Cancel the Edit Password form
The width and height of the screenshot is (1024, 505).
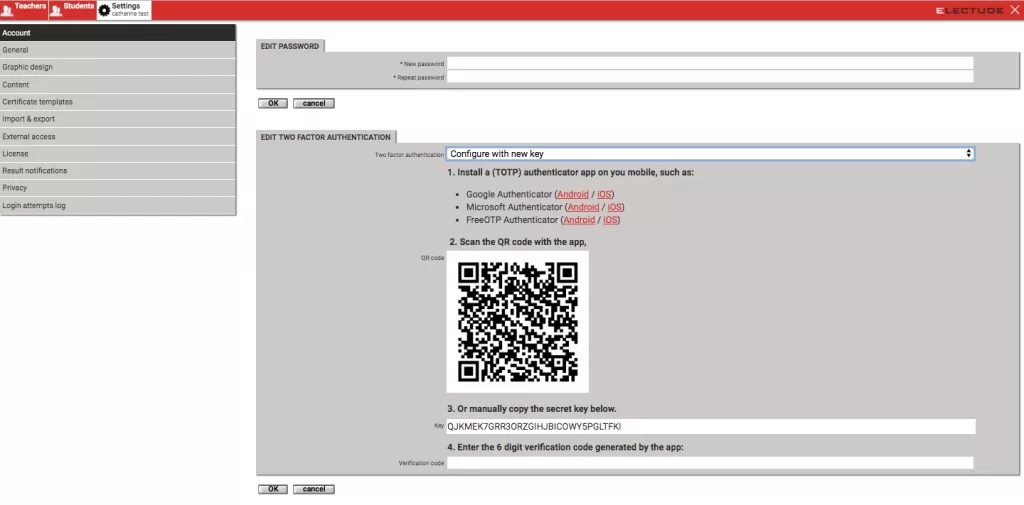[313, 103]
